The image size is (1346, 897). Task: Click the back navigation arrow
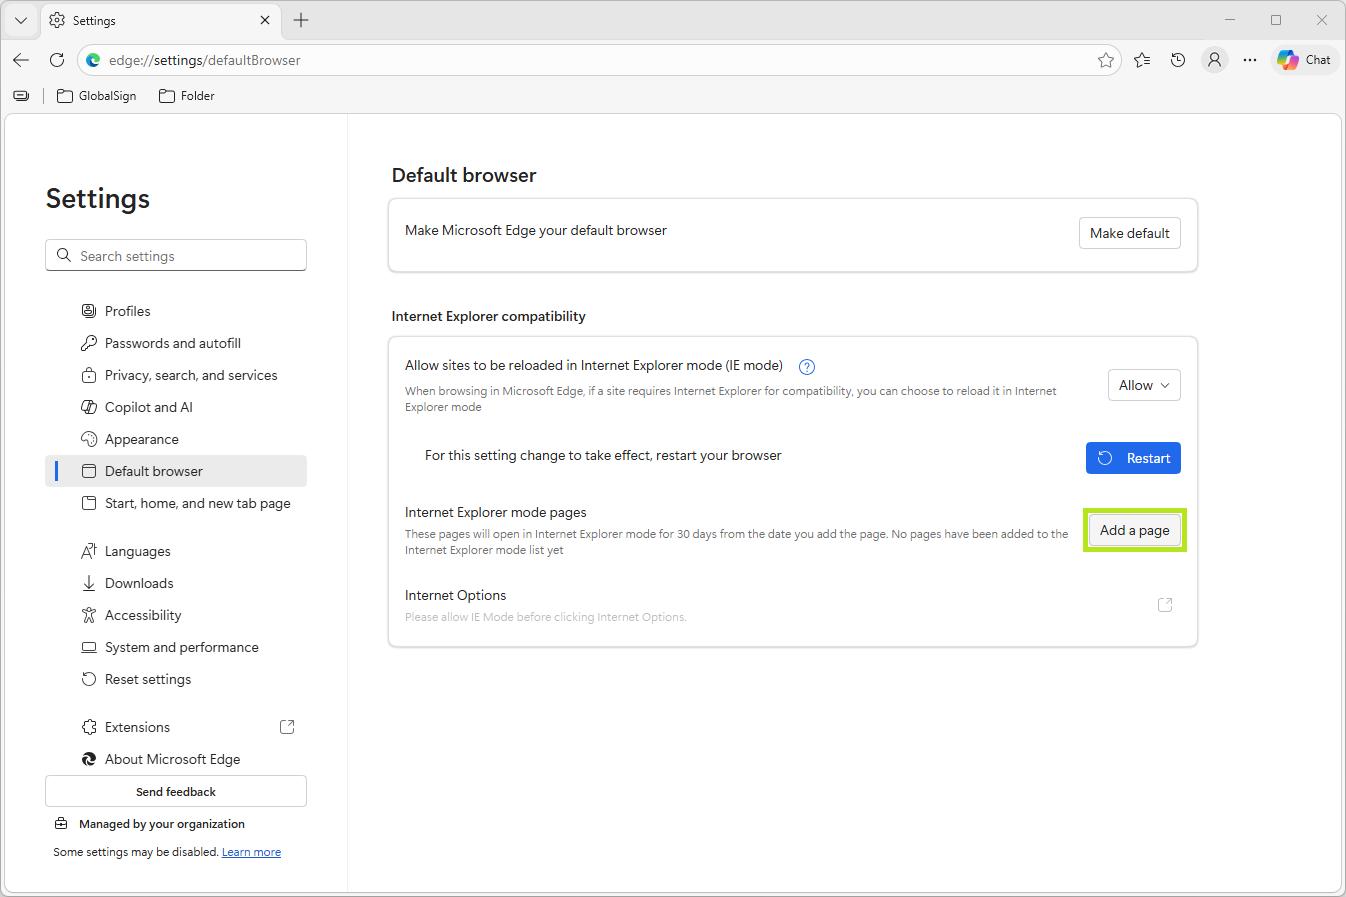pyautogui.click(x=21, y=60)
